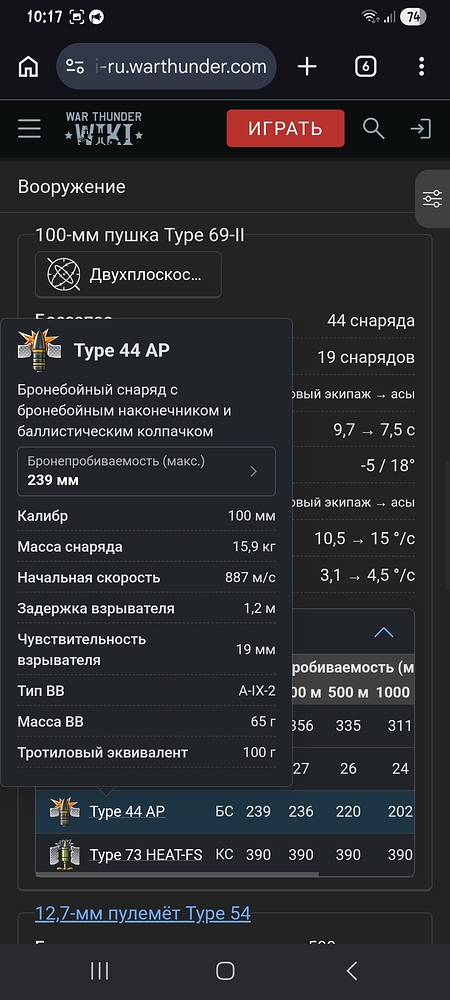Tap Тип ВВ A-IX-2 row
450x1000 pixels.
pyautogui.click(x=146, y=691)
